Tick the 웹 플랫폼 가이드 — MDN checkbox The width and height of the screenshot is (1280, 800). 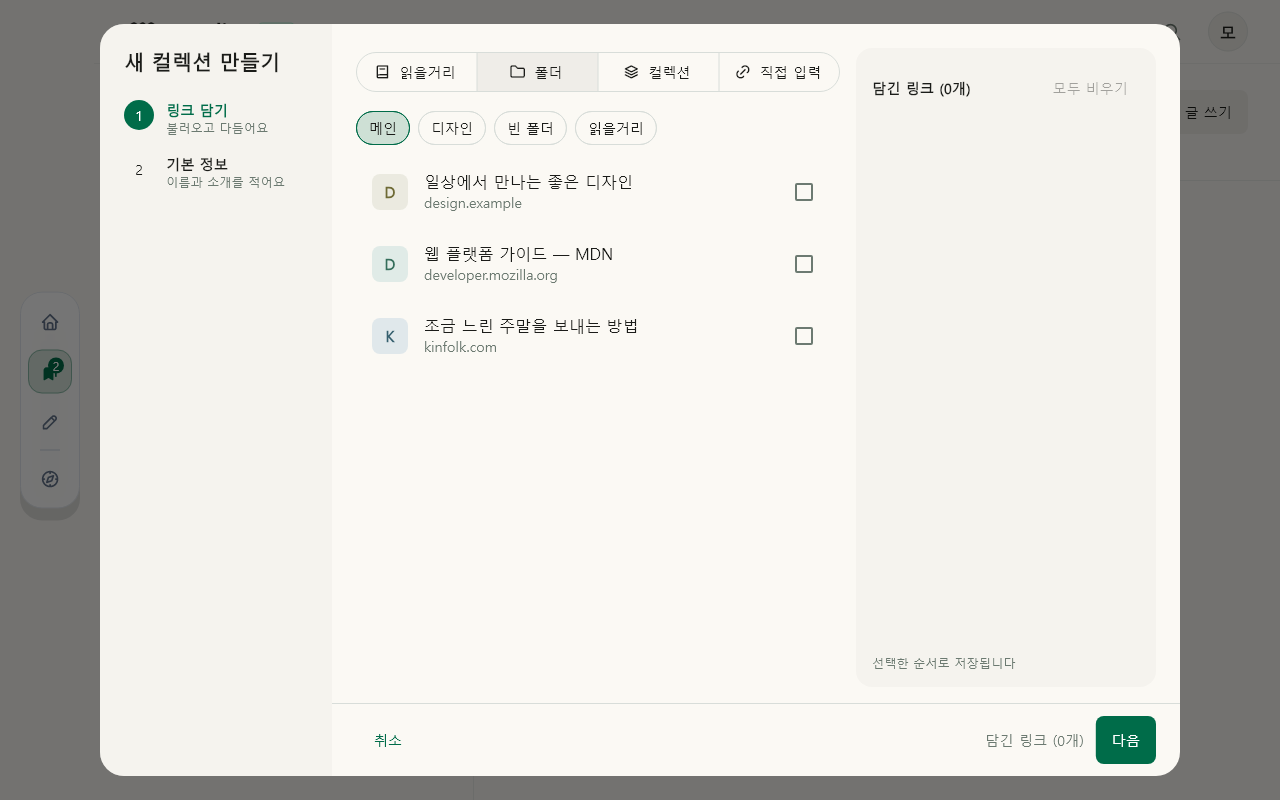click(x=804, y=264)
